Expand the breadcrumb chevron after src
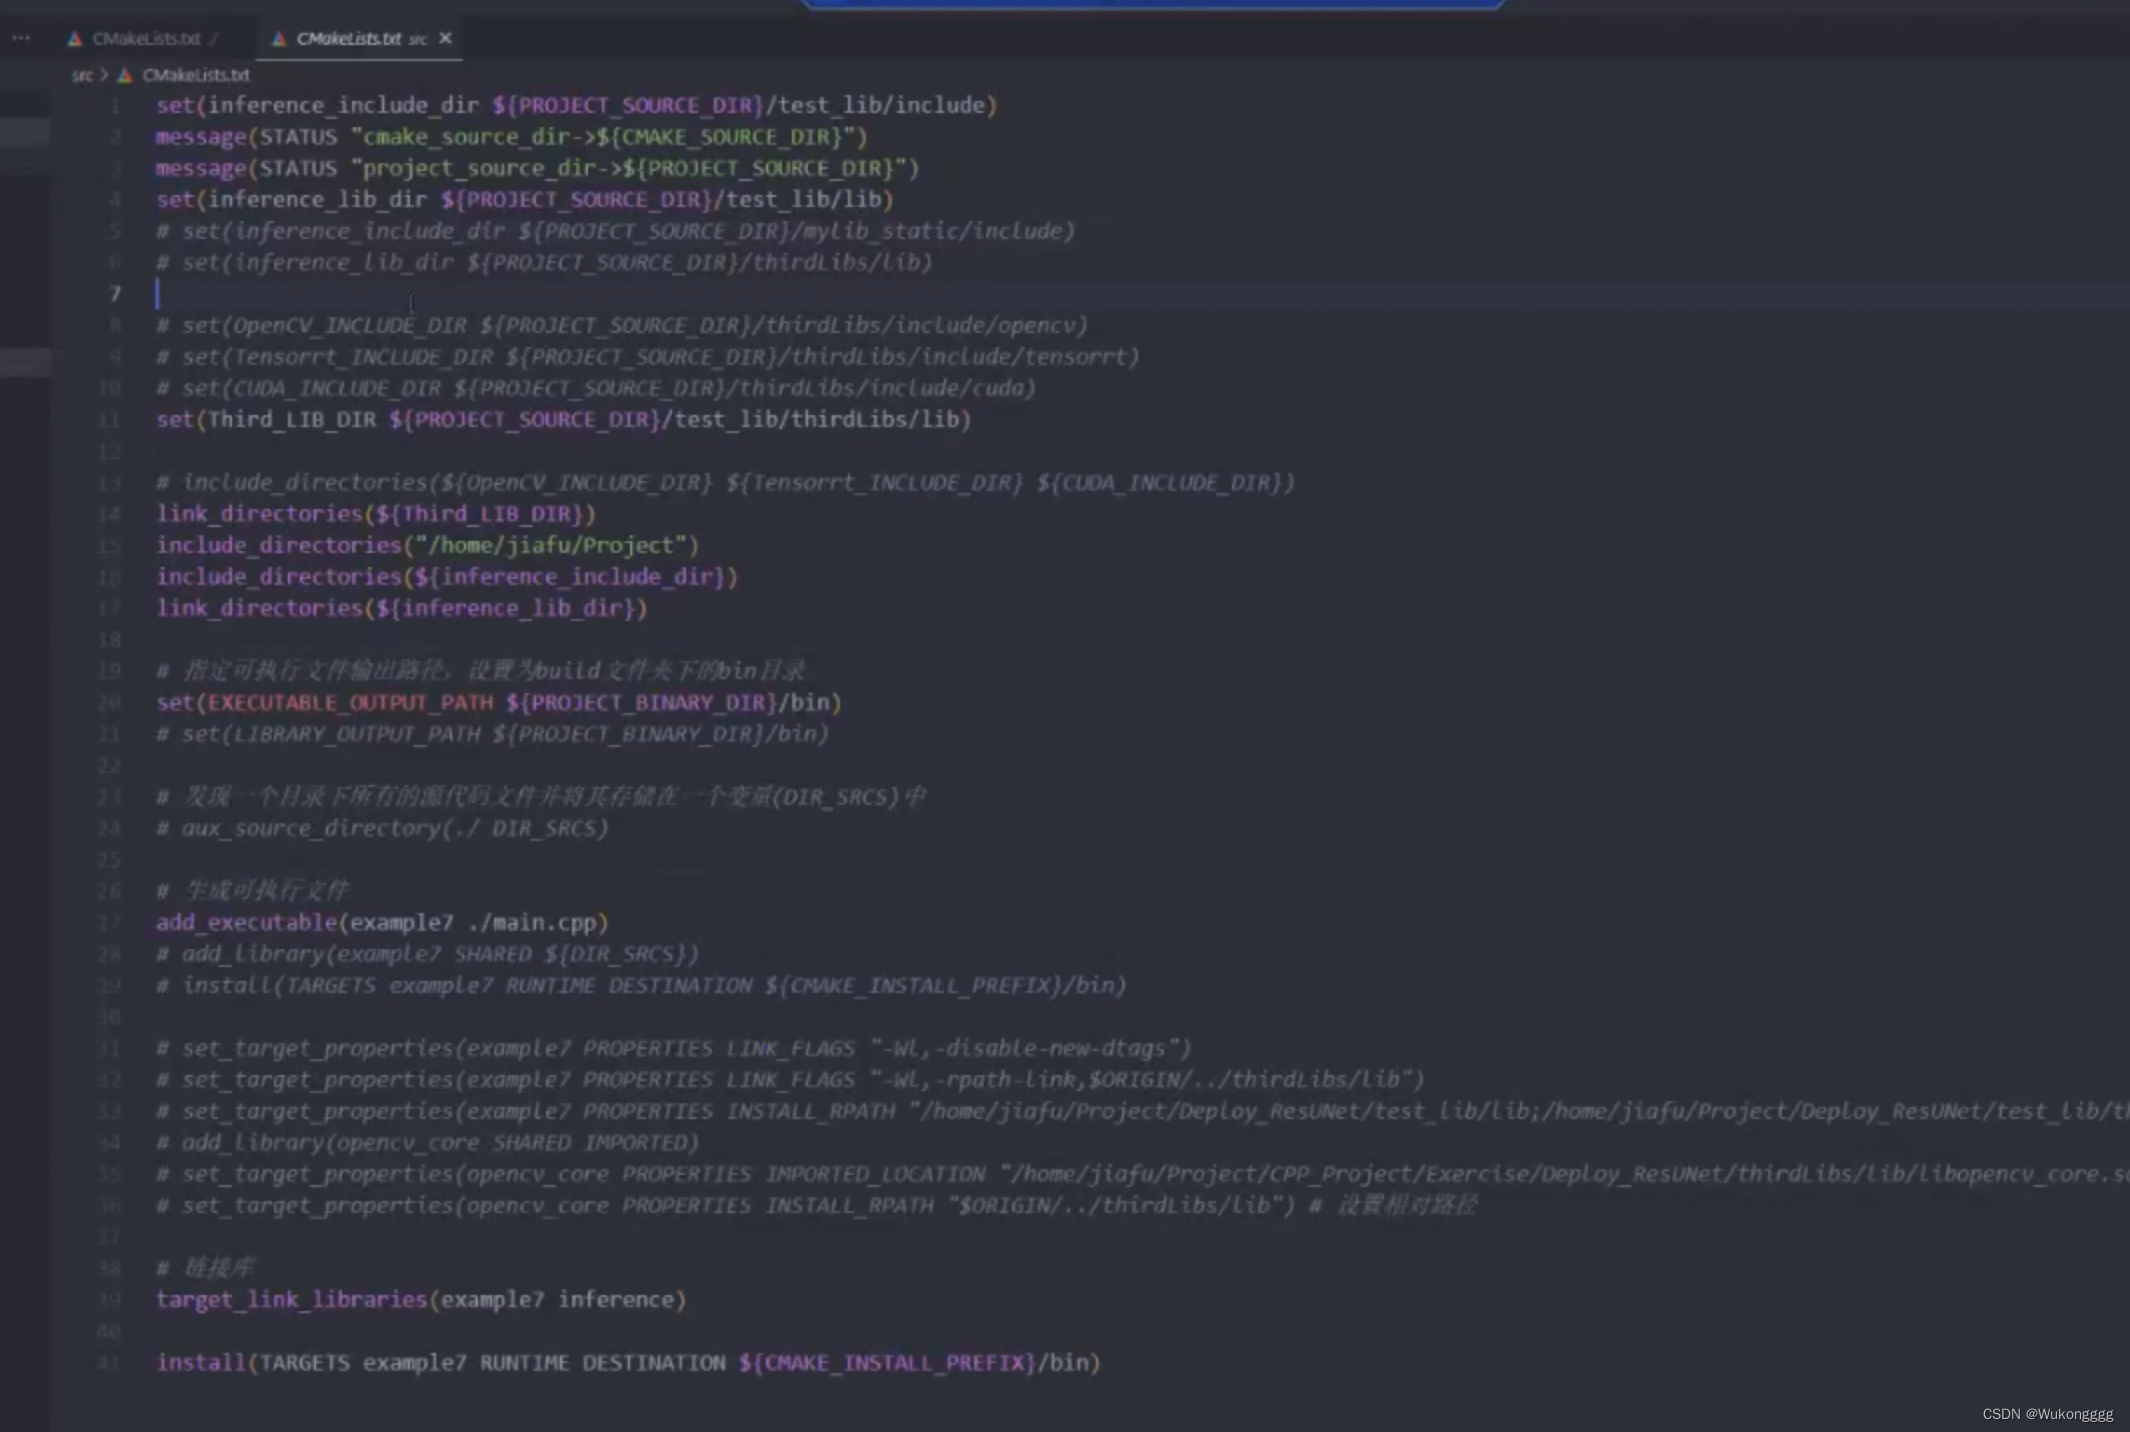 click(x=104, y=74)
